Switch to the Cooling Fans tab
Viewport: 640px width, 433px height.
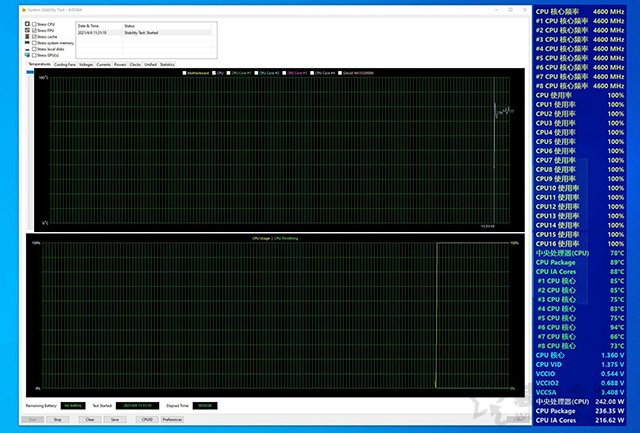[65, 63]
